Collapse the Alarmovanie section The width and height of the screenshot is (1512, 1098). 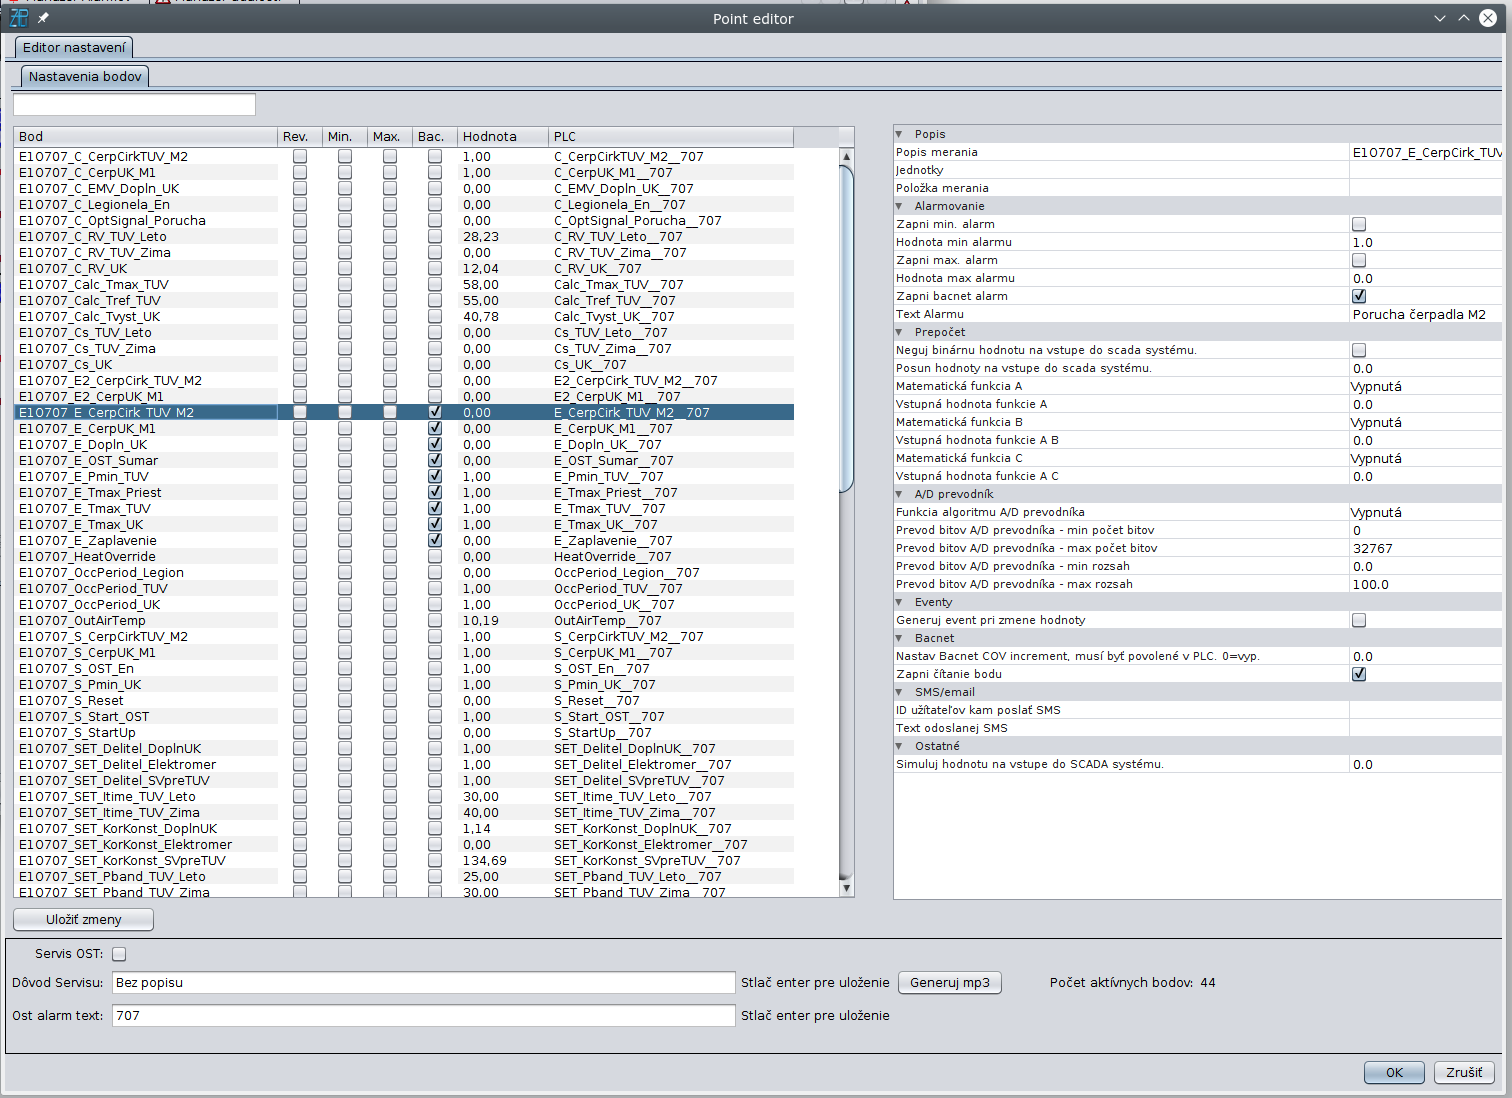[899, 206]
